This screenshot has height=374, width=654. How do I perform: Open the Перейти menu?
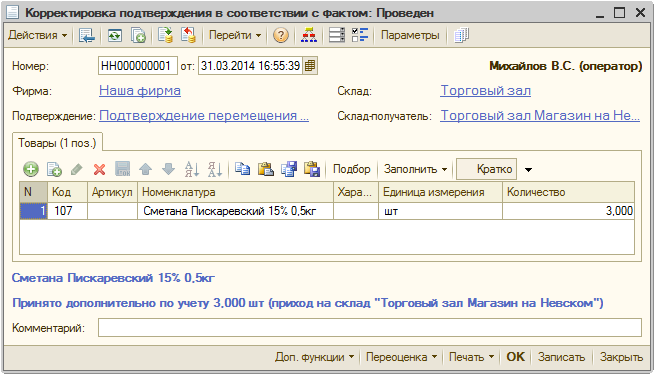tap(235, 35)
